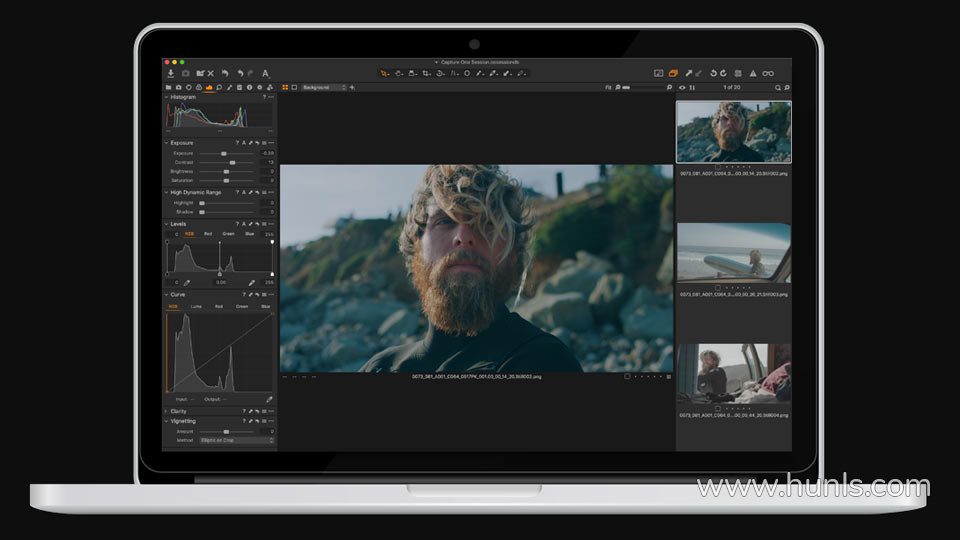Open the Capture camera tool tab
960x540 pixels.
(x=178, y=88)
